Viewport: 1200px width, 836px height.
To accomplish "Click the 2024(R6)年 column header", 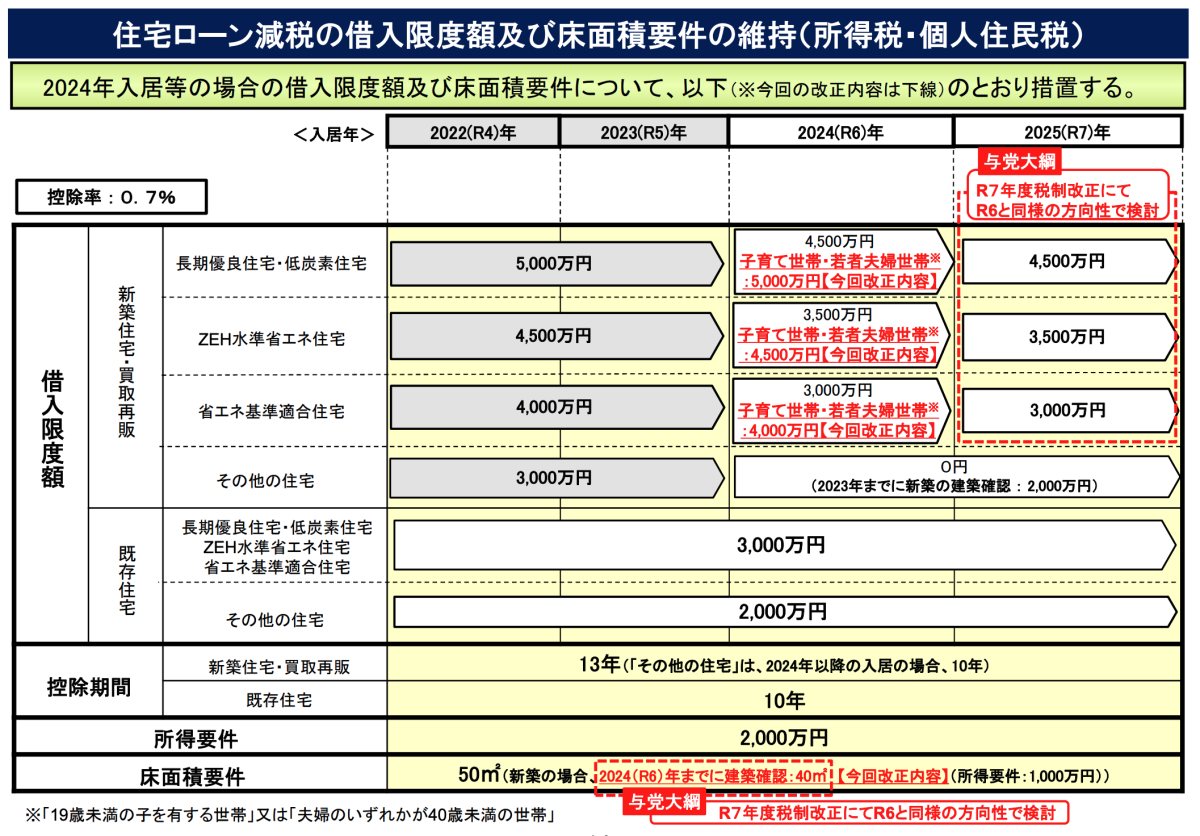I will point(841,132).
